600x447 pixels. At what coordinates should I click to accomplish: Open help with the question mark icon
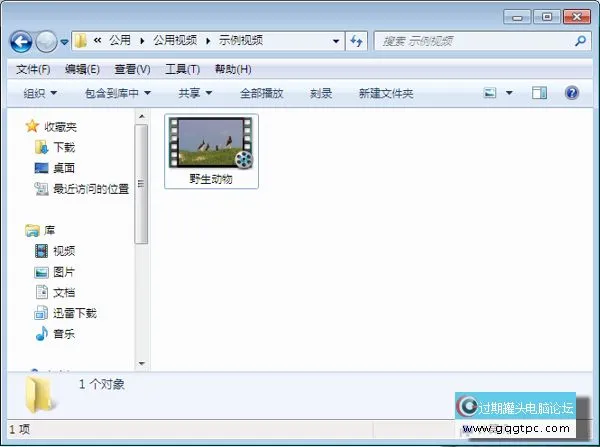[572, 93]
